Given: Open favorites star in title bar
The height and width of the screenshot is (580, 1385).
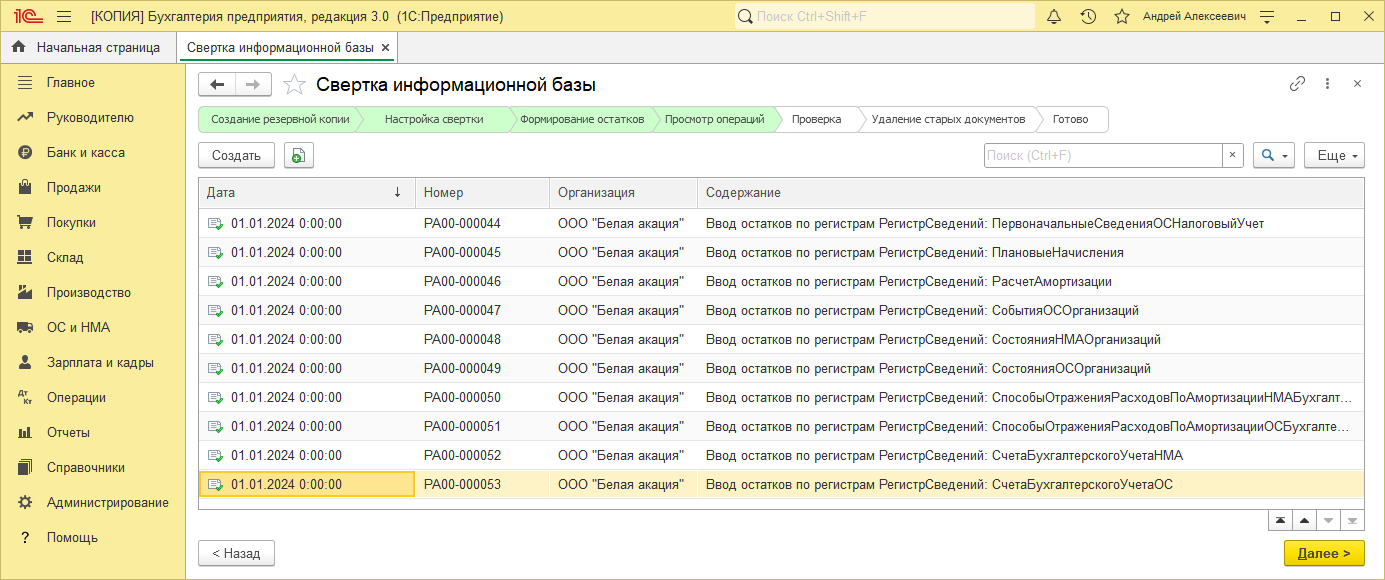Looking at the screenshot, I should 1122,17.
